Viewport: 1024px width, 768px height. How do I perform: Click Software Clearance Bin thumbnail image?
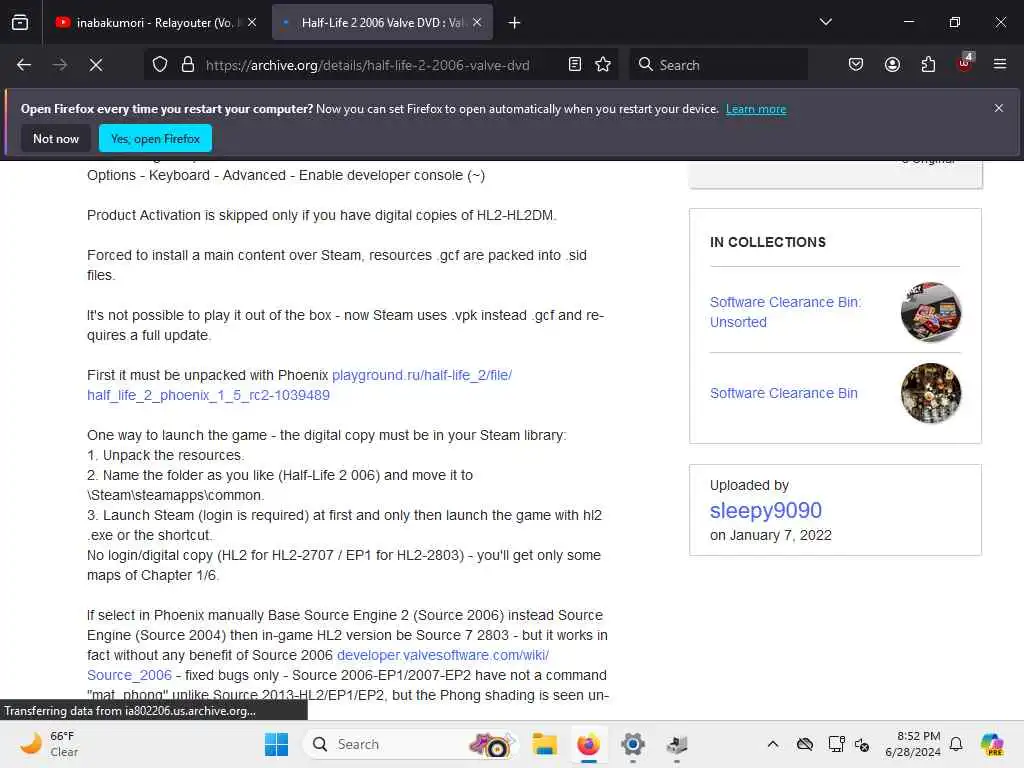(x=931, y=393)
